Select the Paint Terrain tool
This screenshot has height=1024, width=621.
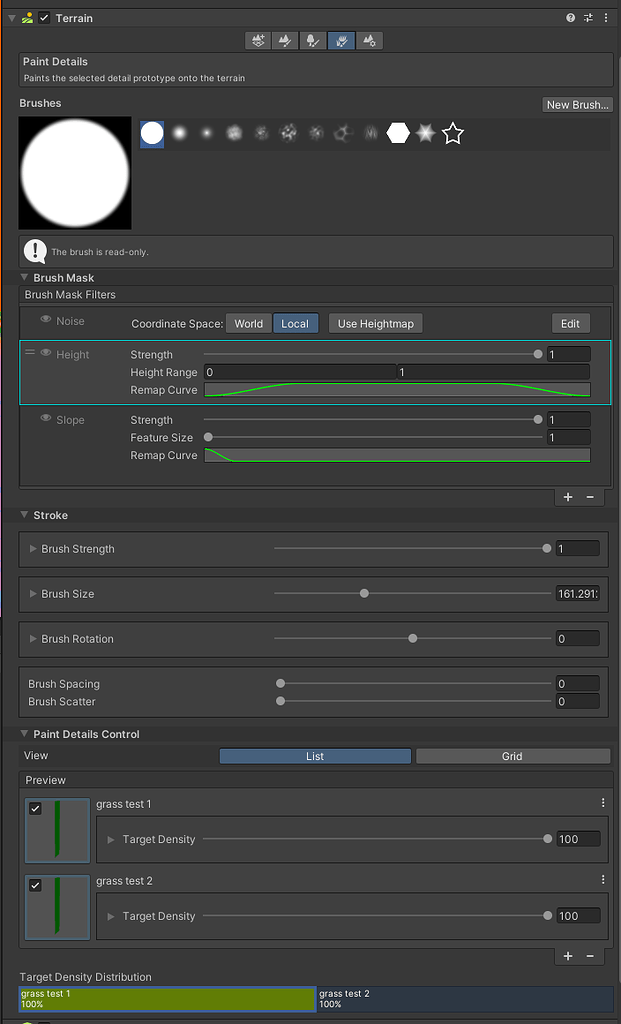[286, 41]
